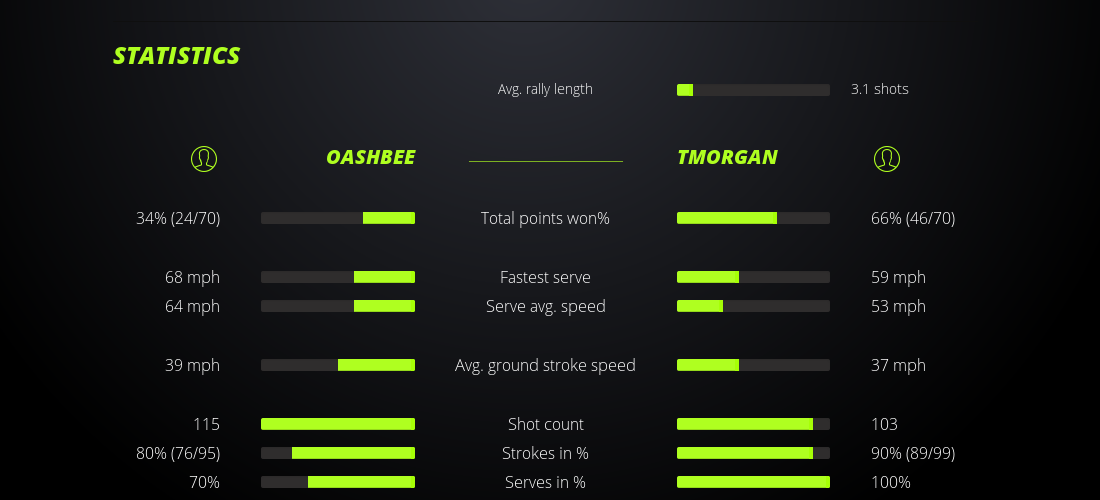Click OASHBEE's Fastest serve bar
This screenshot has width=1100, height=500.
(x=338, y=277)
